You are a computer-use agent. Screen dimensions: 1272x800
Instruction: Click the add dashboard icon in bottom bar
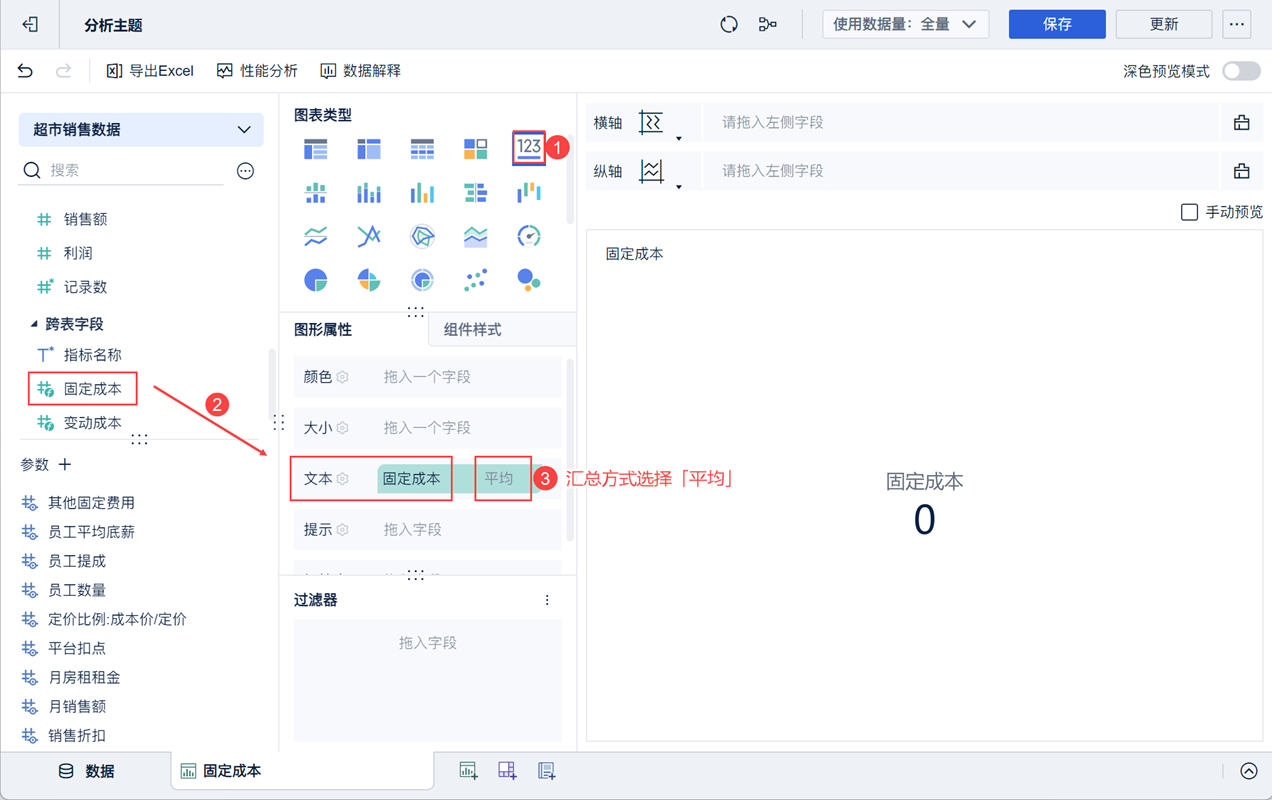(507, 770)
